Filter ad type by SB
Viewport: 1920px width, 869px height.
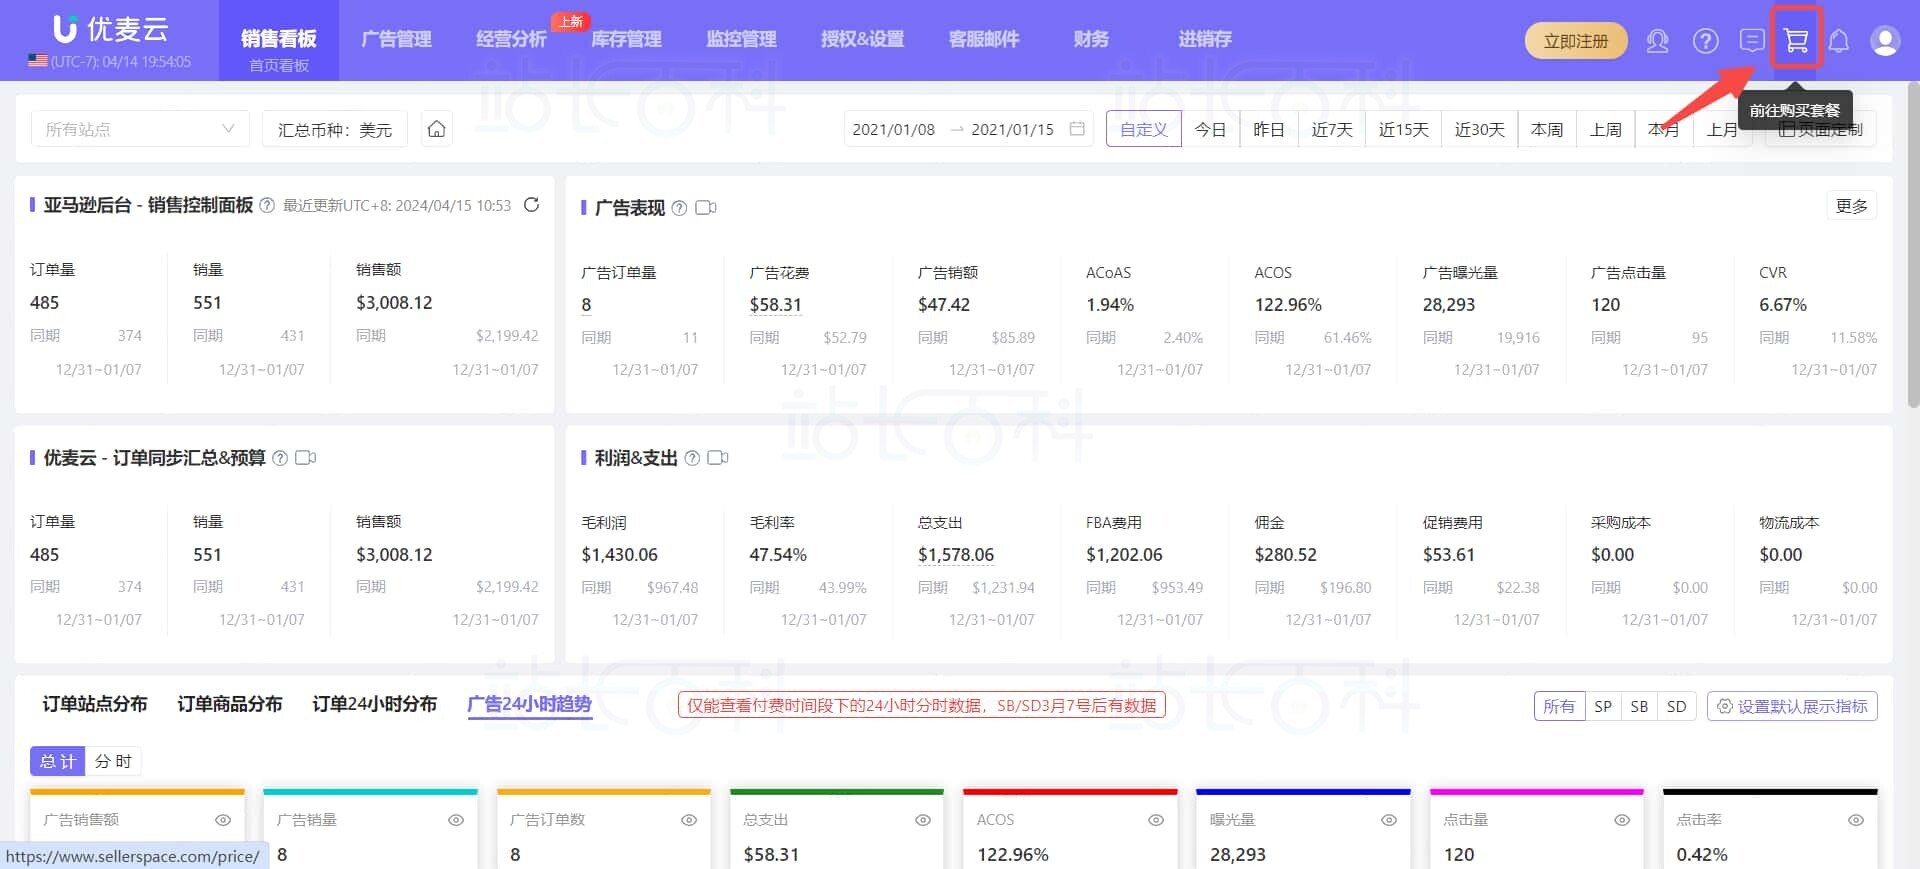1639,707
